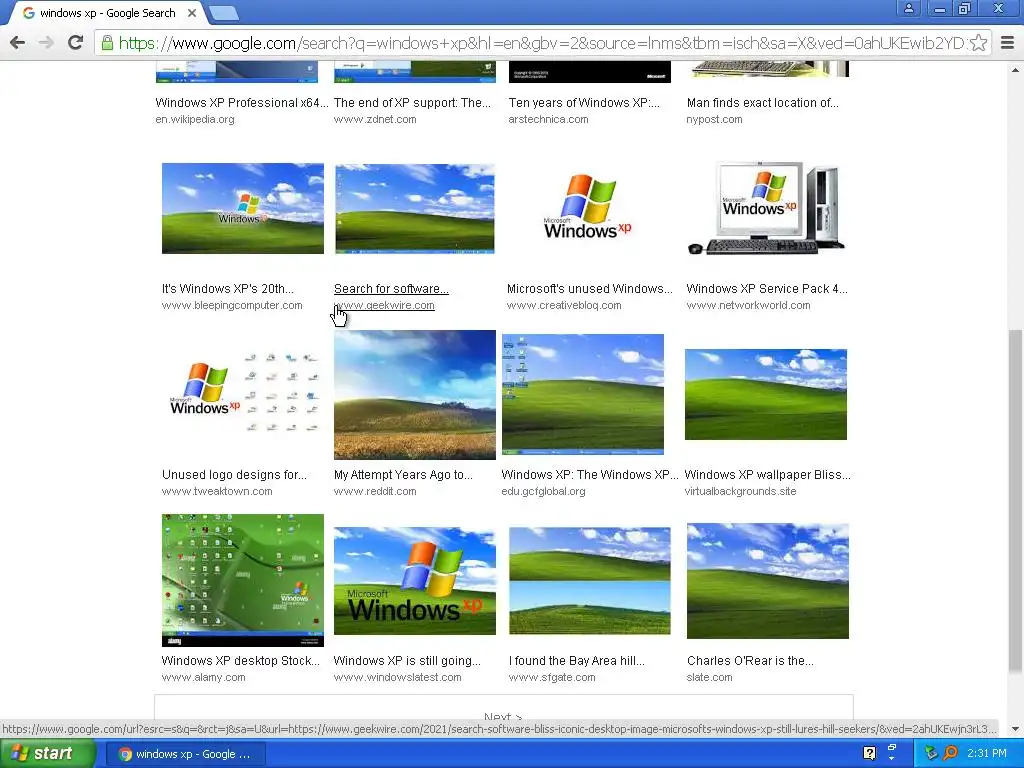
Task: Click the Windows XP Professional x64 link
Action: 242,103
